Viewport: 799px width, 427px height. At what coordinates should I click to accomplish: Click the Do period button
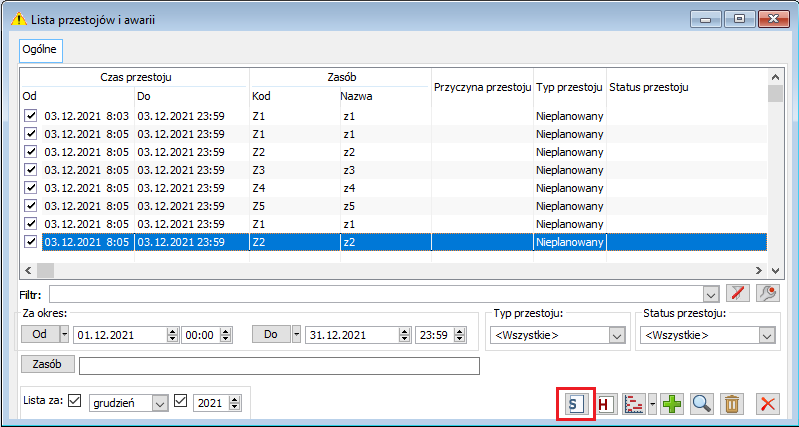point(272,334)
